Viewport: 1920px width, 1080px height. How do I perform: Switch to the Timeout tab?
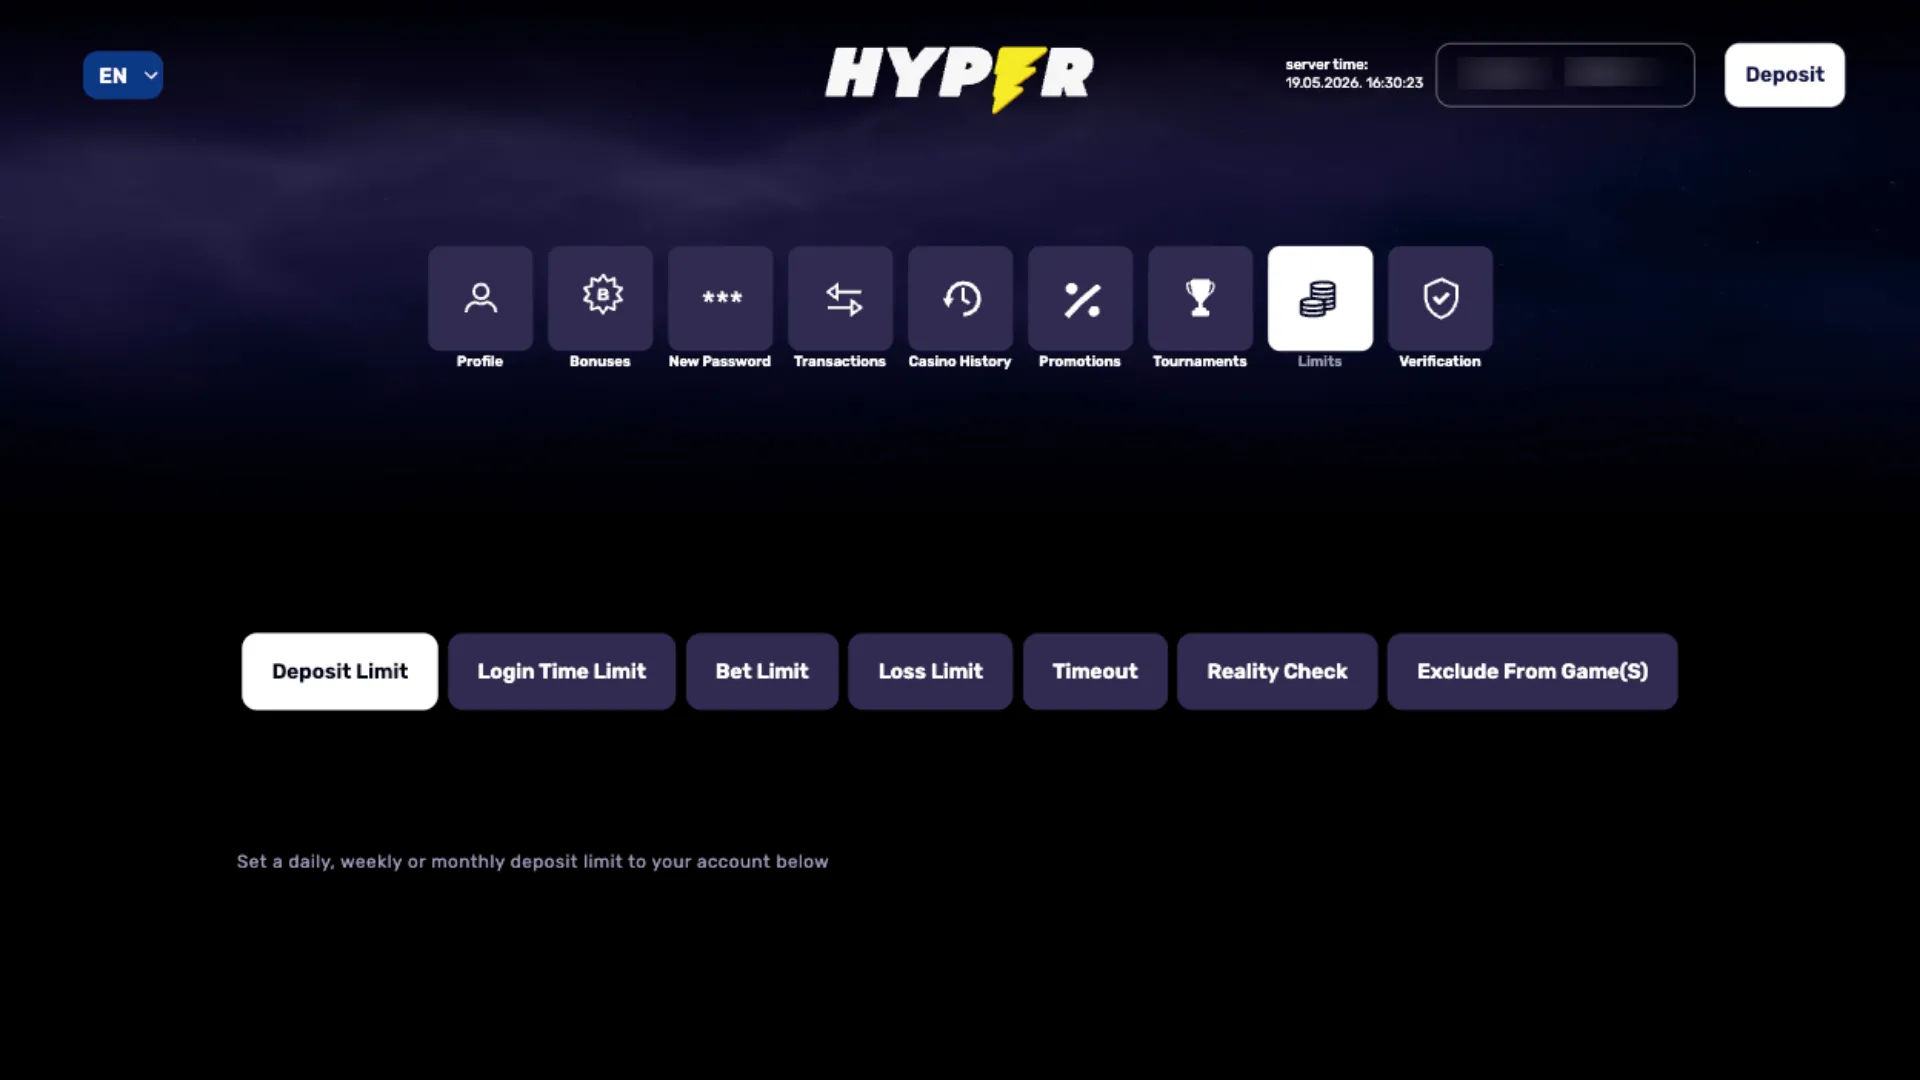(x=1095, y=671)
